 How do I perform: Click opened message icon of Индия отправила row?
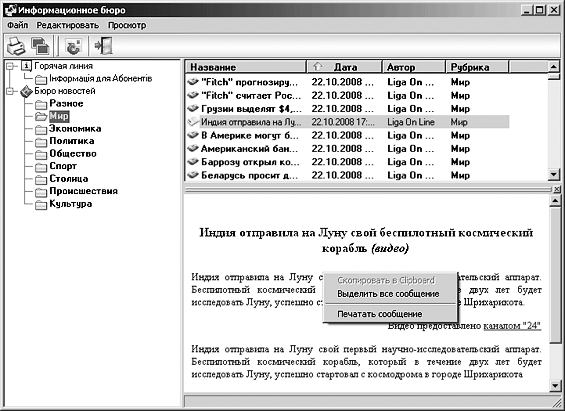click(193, 122)
